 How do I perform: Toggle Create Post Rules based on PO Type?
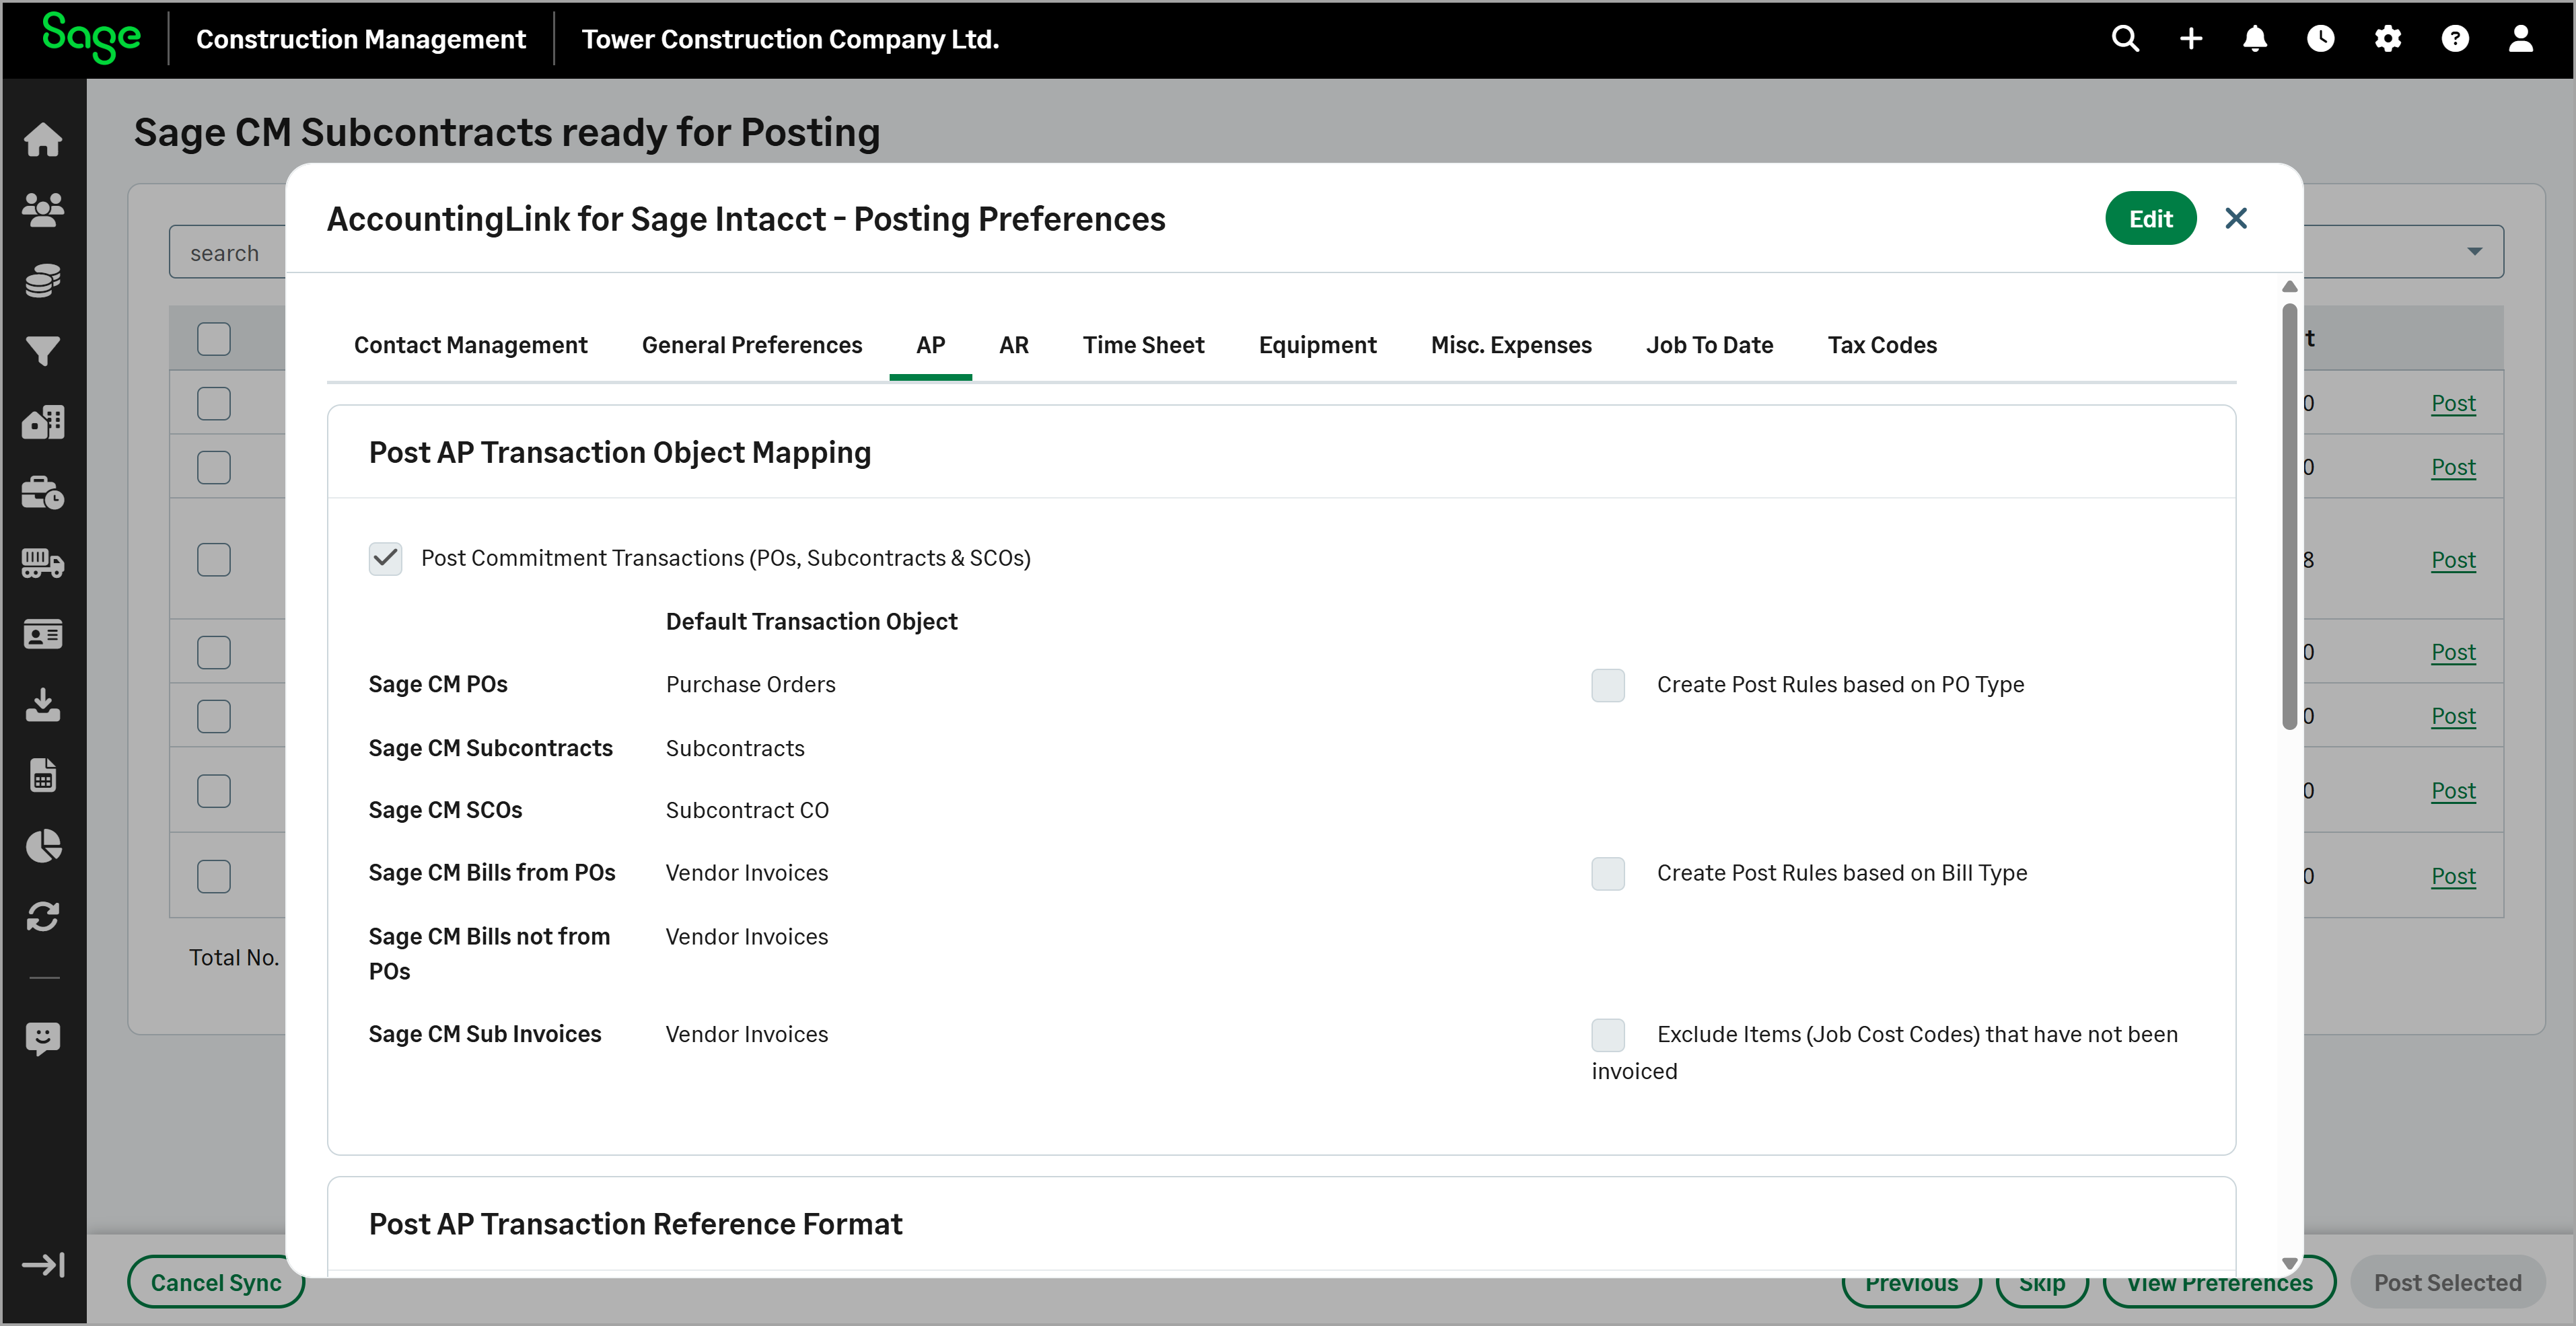[x=1608, y=685]
